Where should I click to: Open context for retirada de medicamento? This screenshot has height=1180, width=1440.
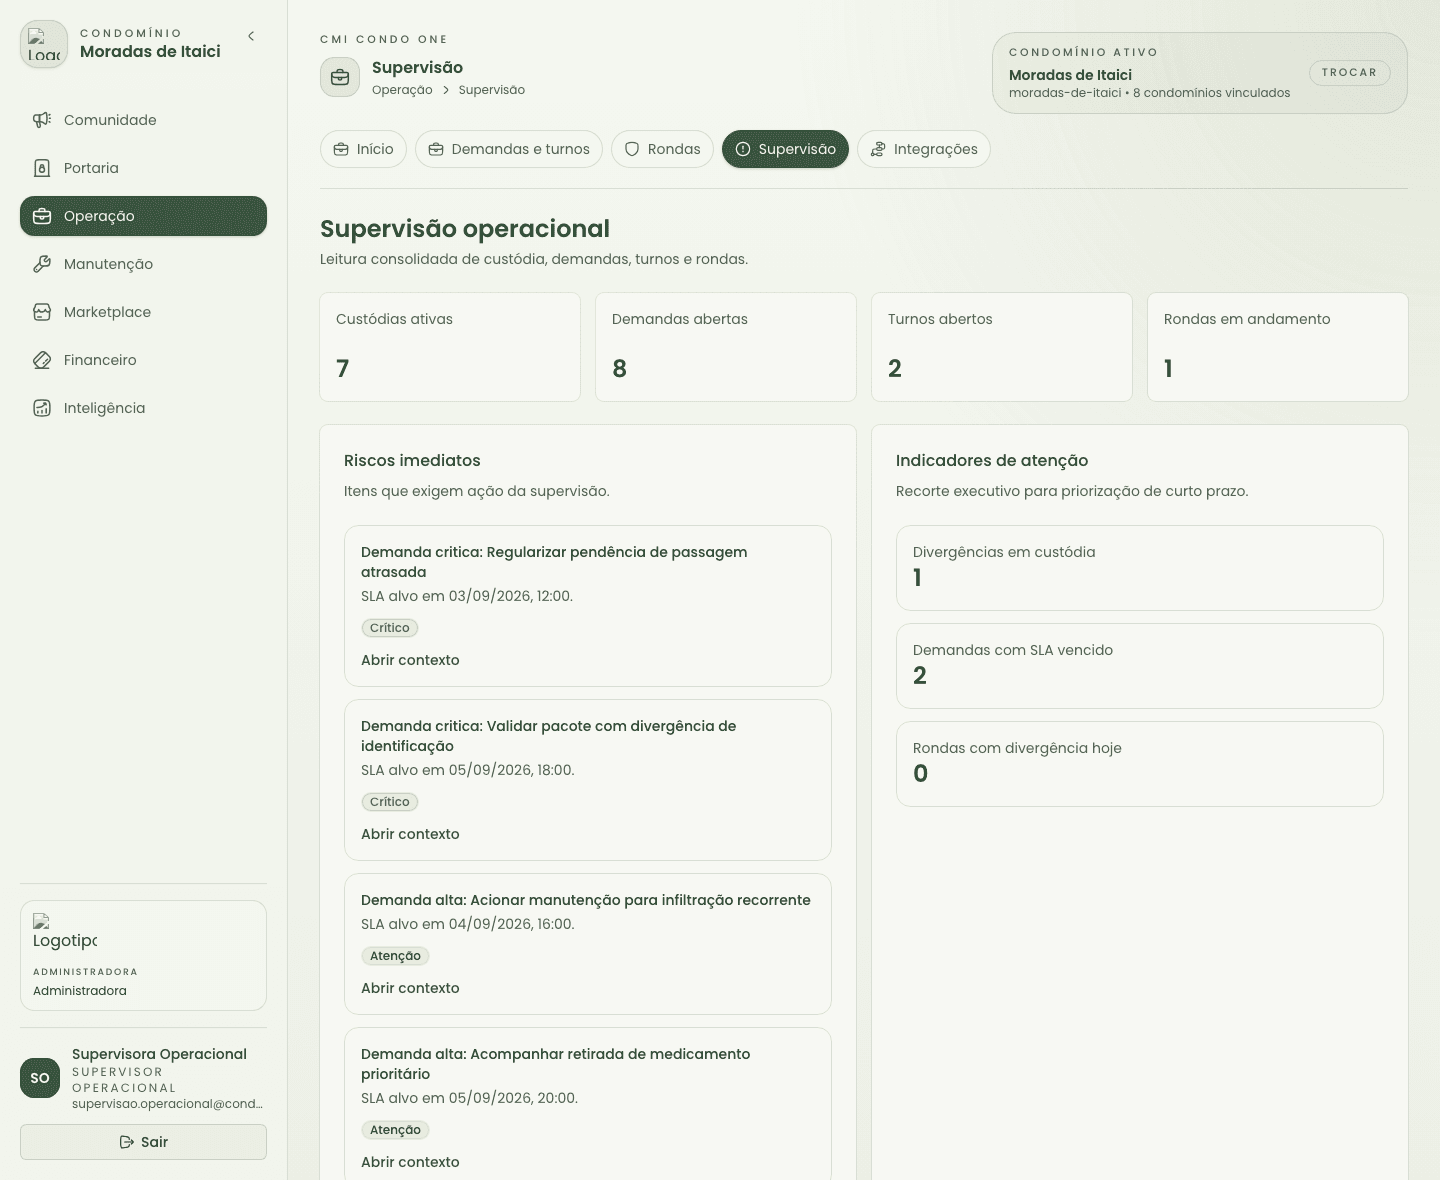coord(410,1162)
